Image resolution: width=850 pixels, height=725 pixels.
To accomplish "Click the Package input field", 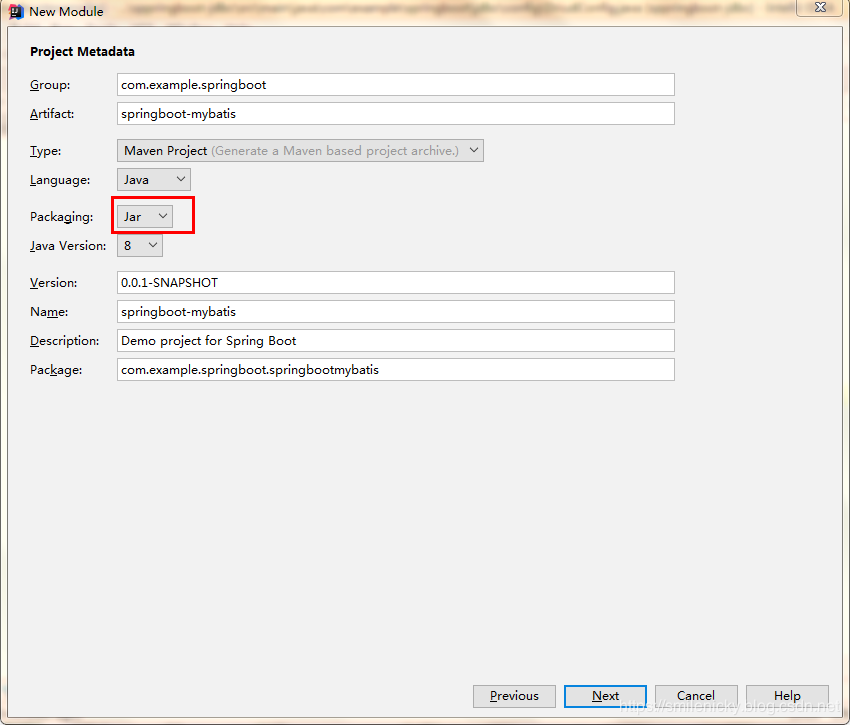I will click(396, 370).
